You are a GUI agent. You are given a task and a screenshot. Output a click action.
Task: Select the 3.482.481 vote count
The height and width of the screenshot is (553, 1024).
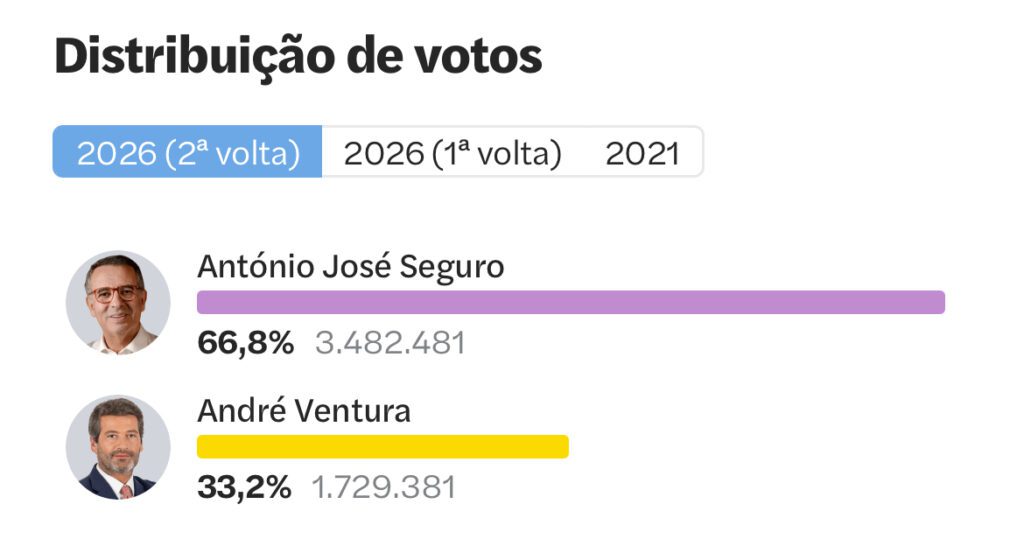(x=390, y=343)
